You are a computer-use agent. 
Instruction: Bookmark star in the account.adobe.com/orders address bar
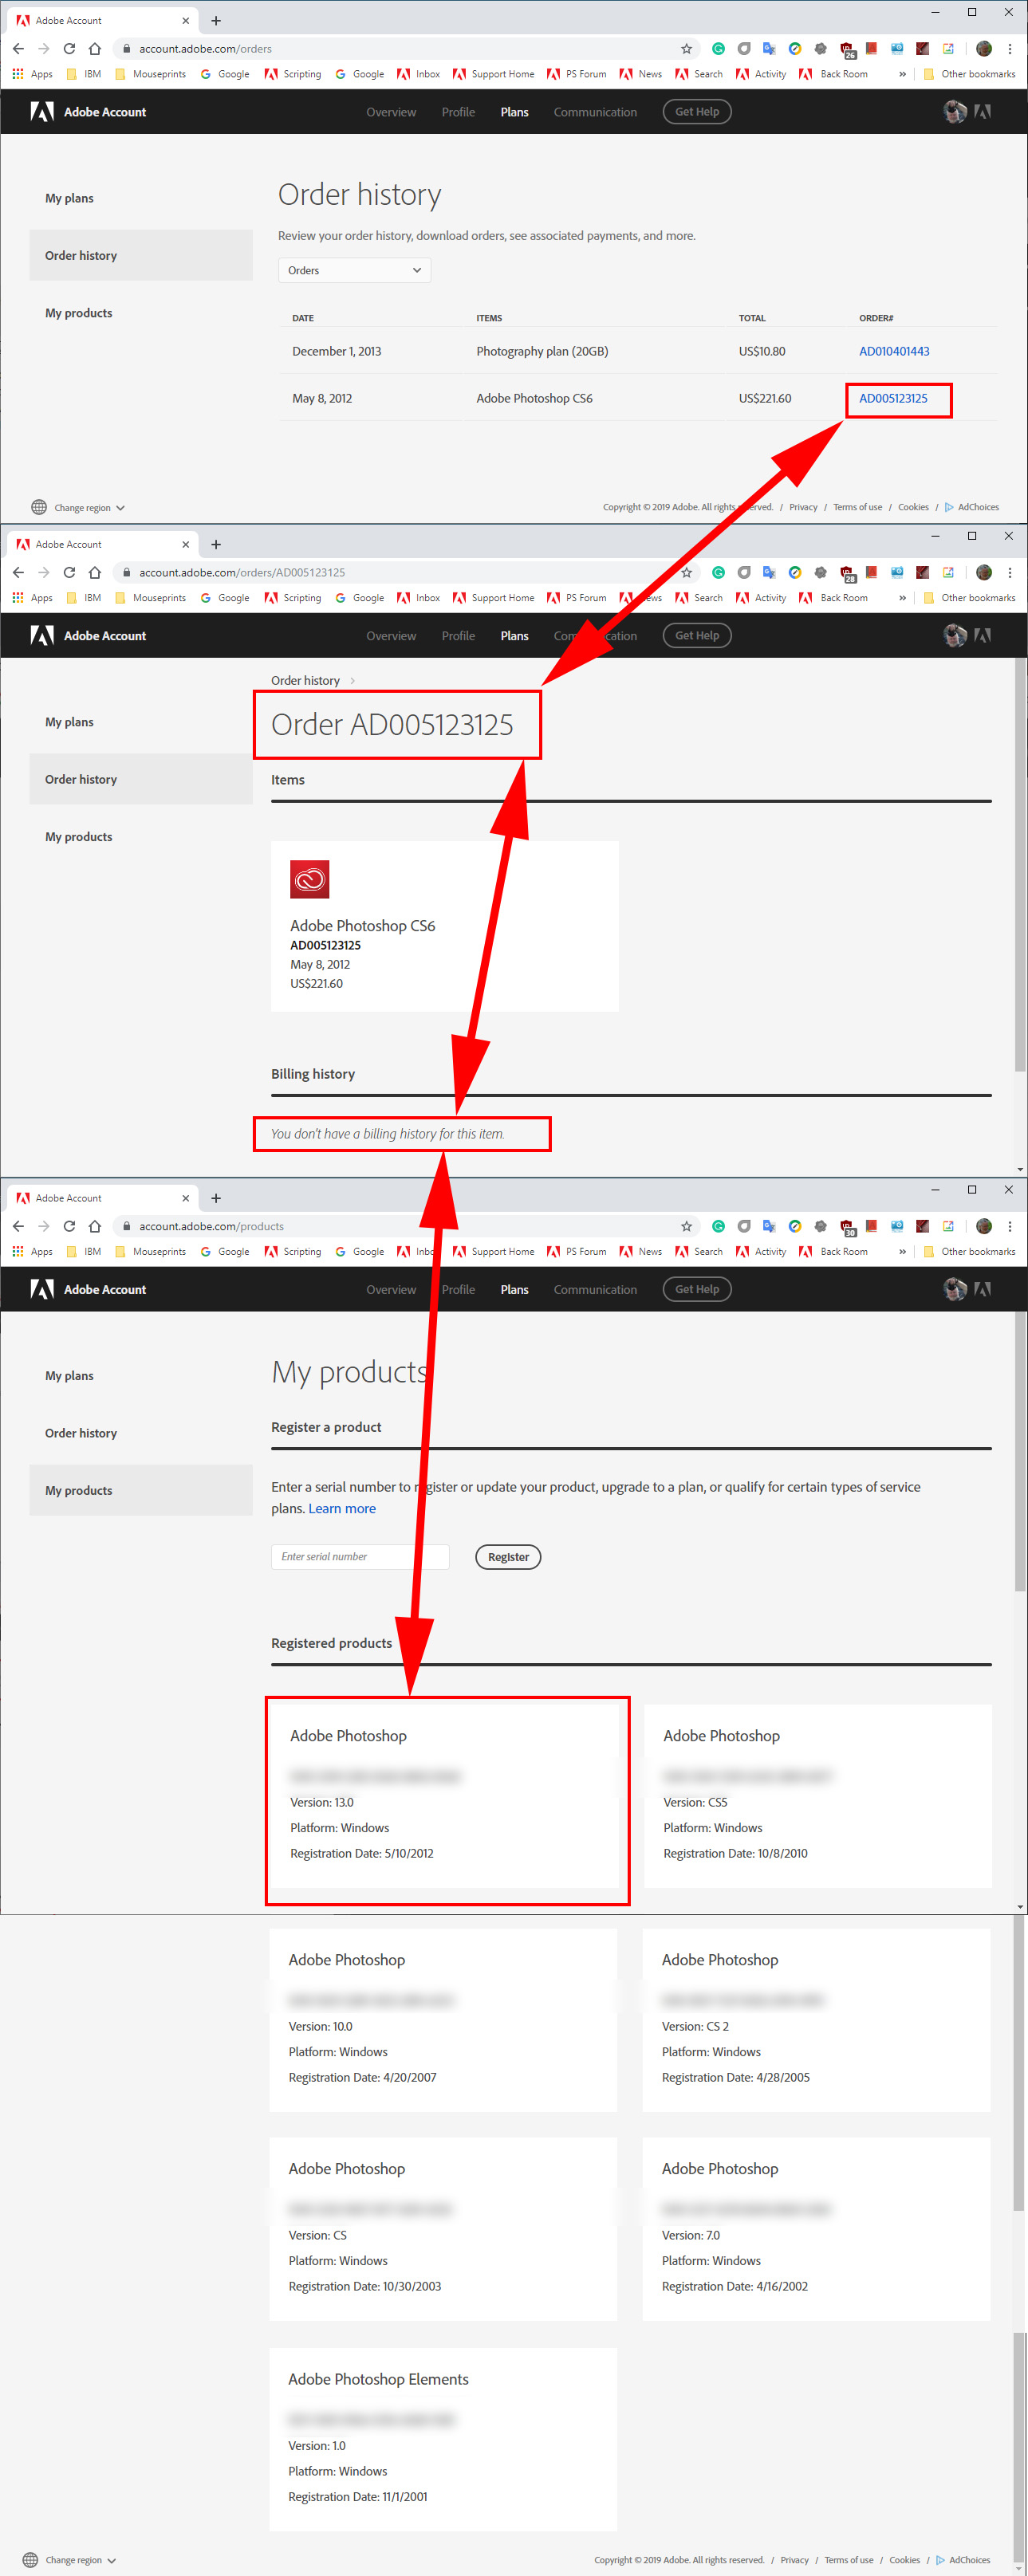686,48
